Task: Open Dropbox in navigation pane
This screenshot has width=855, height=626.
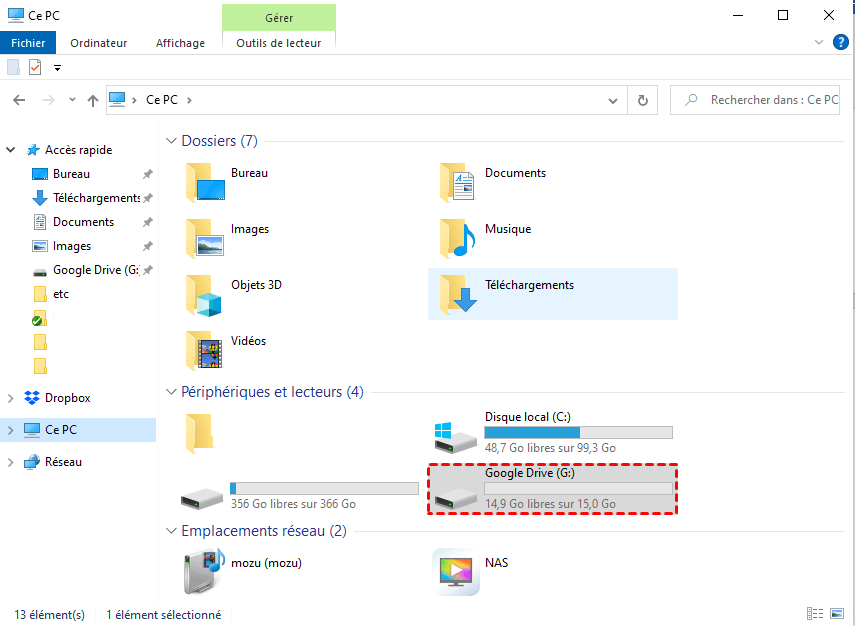Action: pyautogui.click(x=68, y=398)
